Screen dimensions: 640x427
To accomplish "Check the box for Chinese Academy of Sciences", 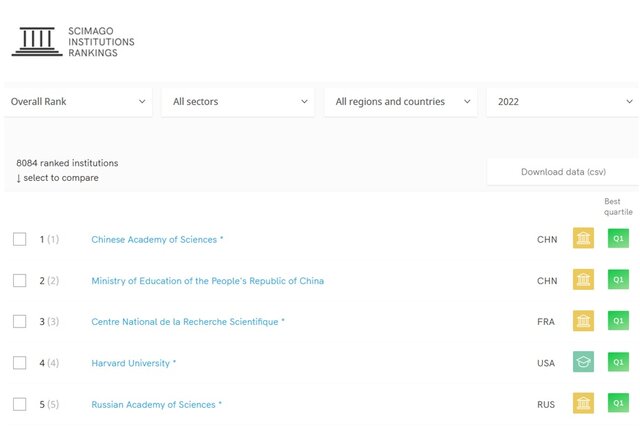I will [20, 239].
